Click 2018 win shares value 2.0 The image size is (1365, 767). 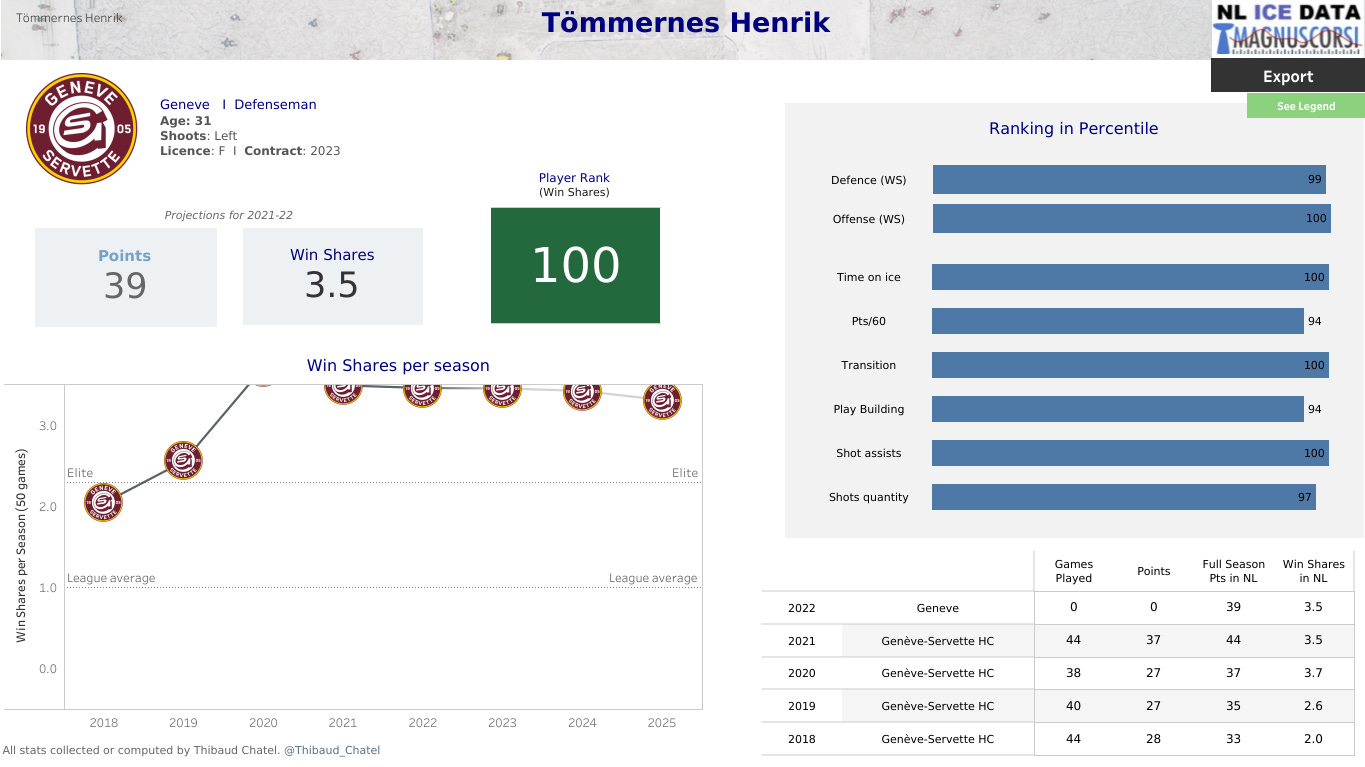tap(1313, 739)
